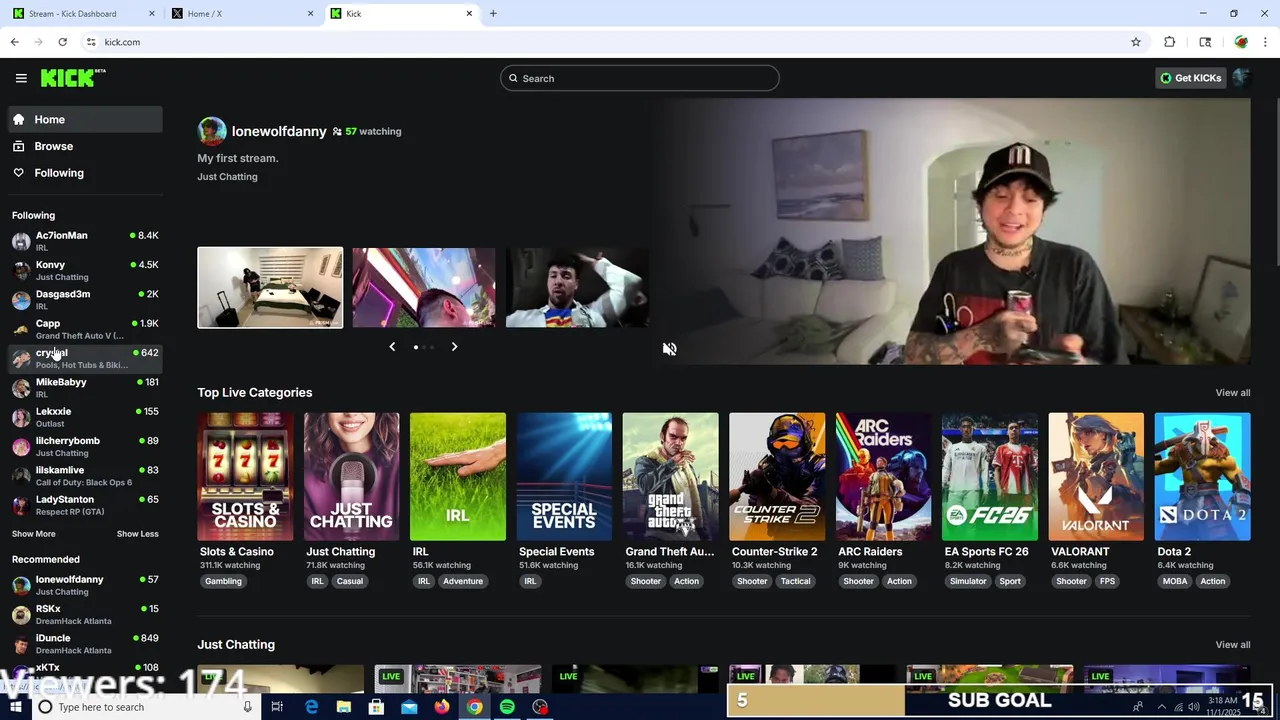Image resolution: width=1280 pixels, height=720 pixels.
Task: Open Dota 2 category card
Action: [x=1202, y=477]
